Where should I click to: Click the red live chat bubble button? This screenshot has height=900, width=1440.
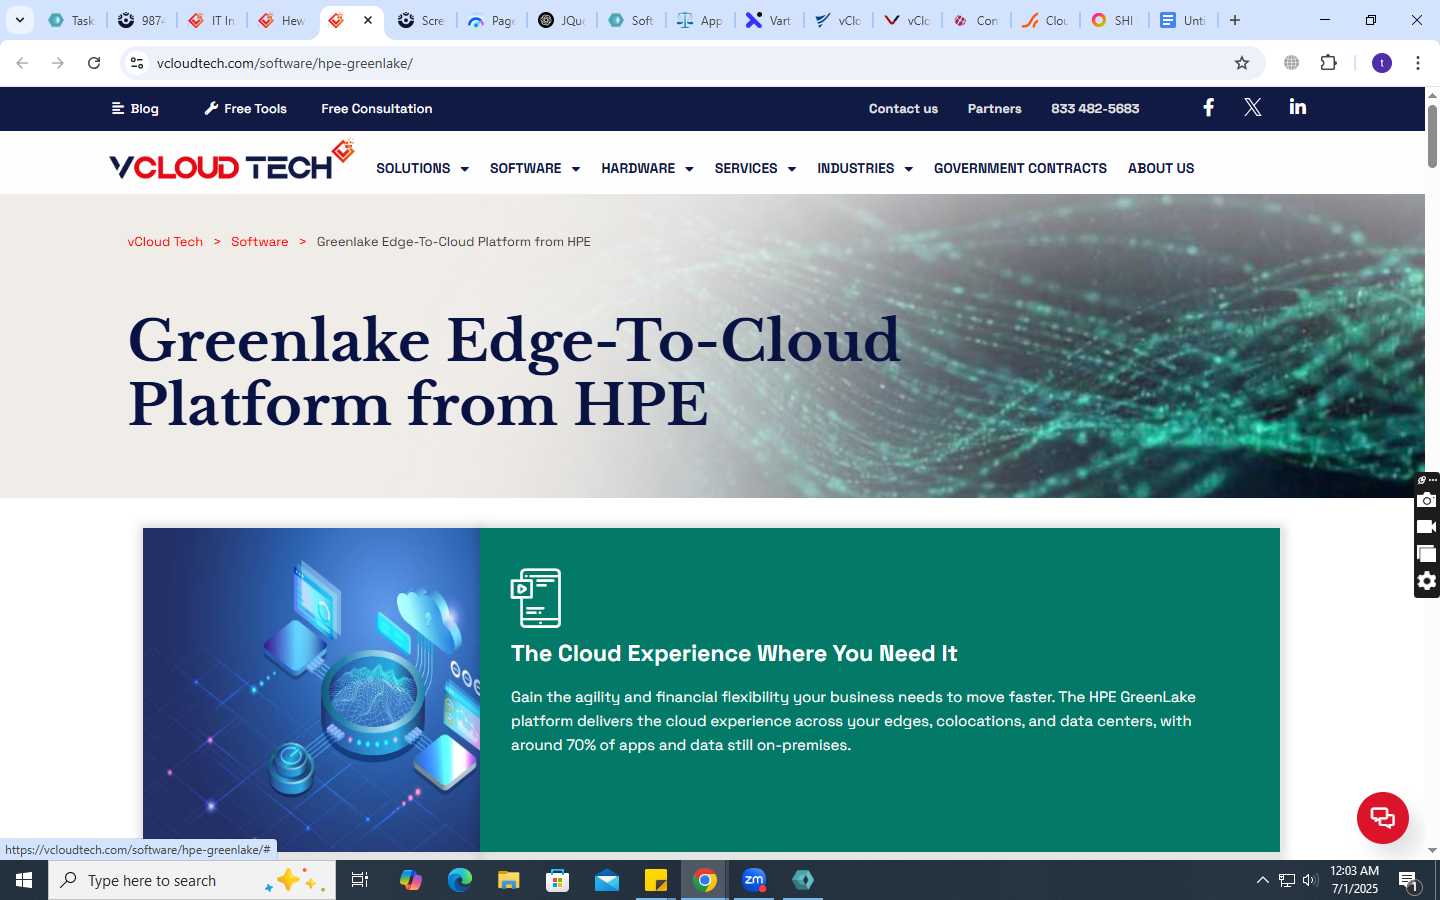coord(1382,817)
